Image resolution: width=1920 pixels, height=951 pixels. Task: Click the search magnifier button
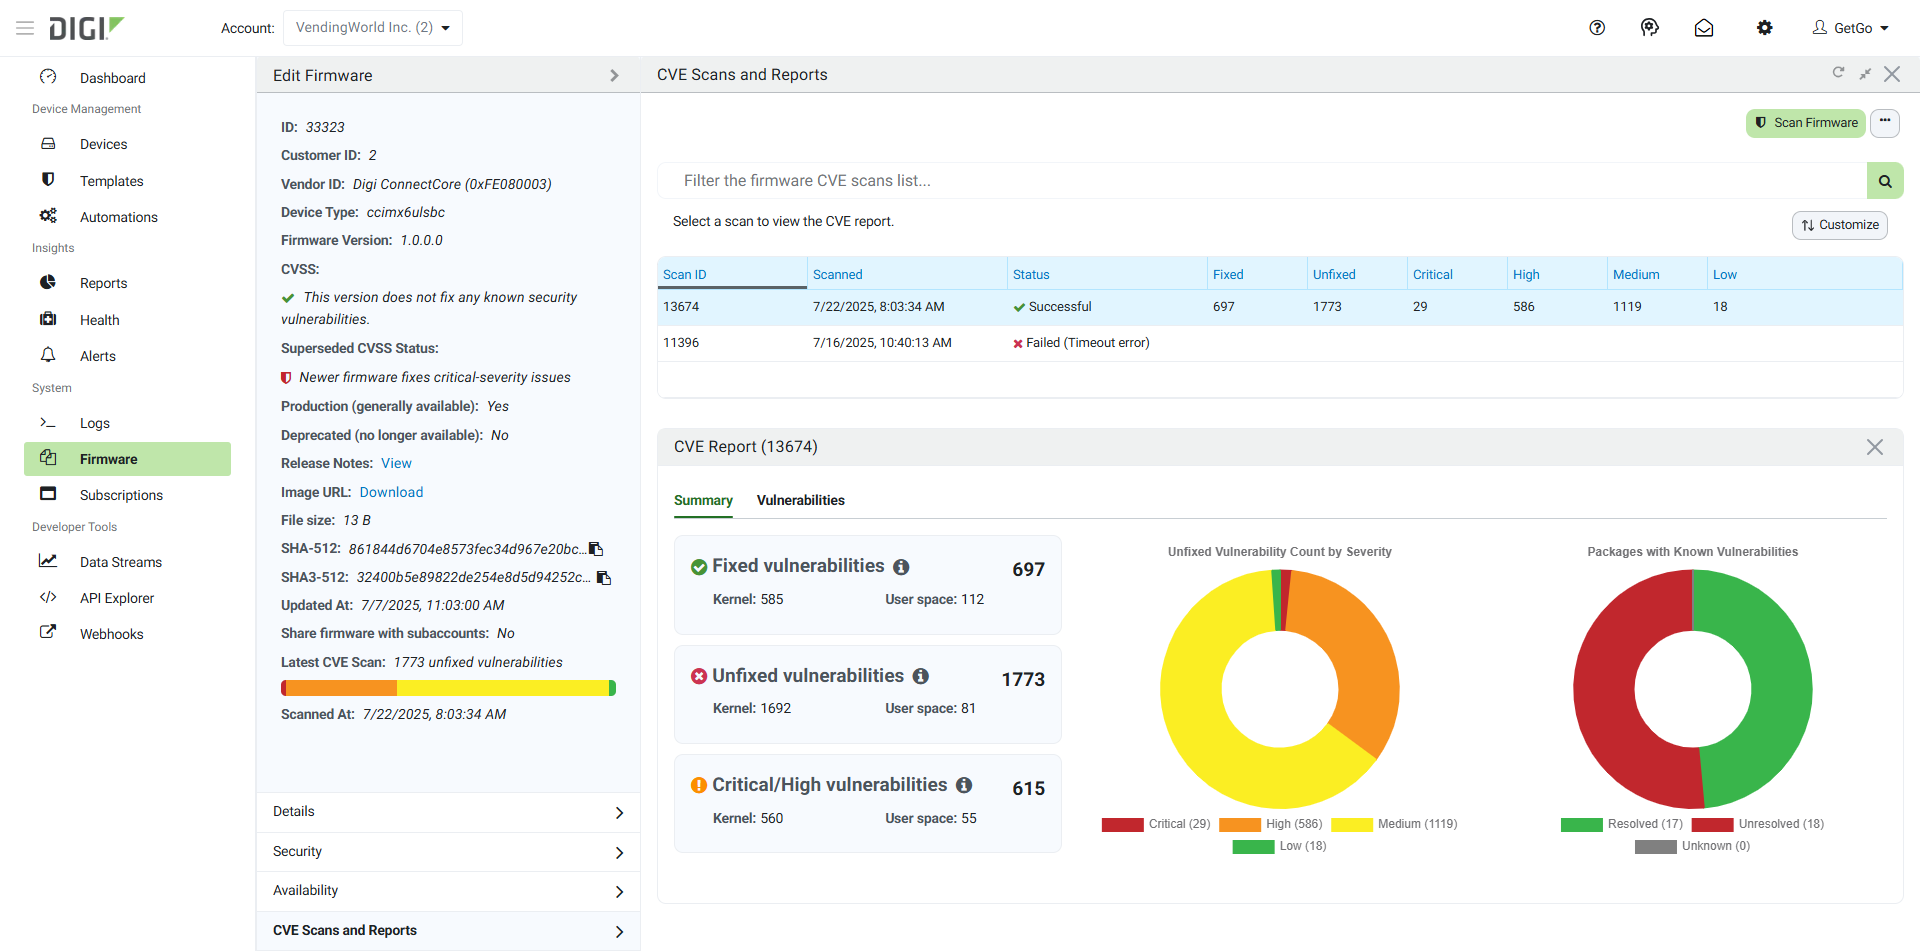1885,181
